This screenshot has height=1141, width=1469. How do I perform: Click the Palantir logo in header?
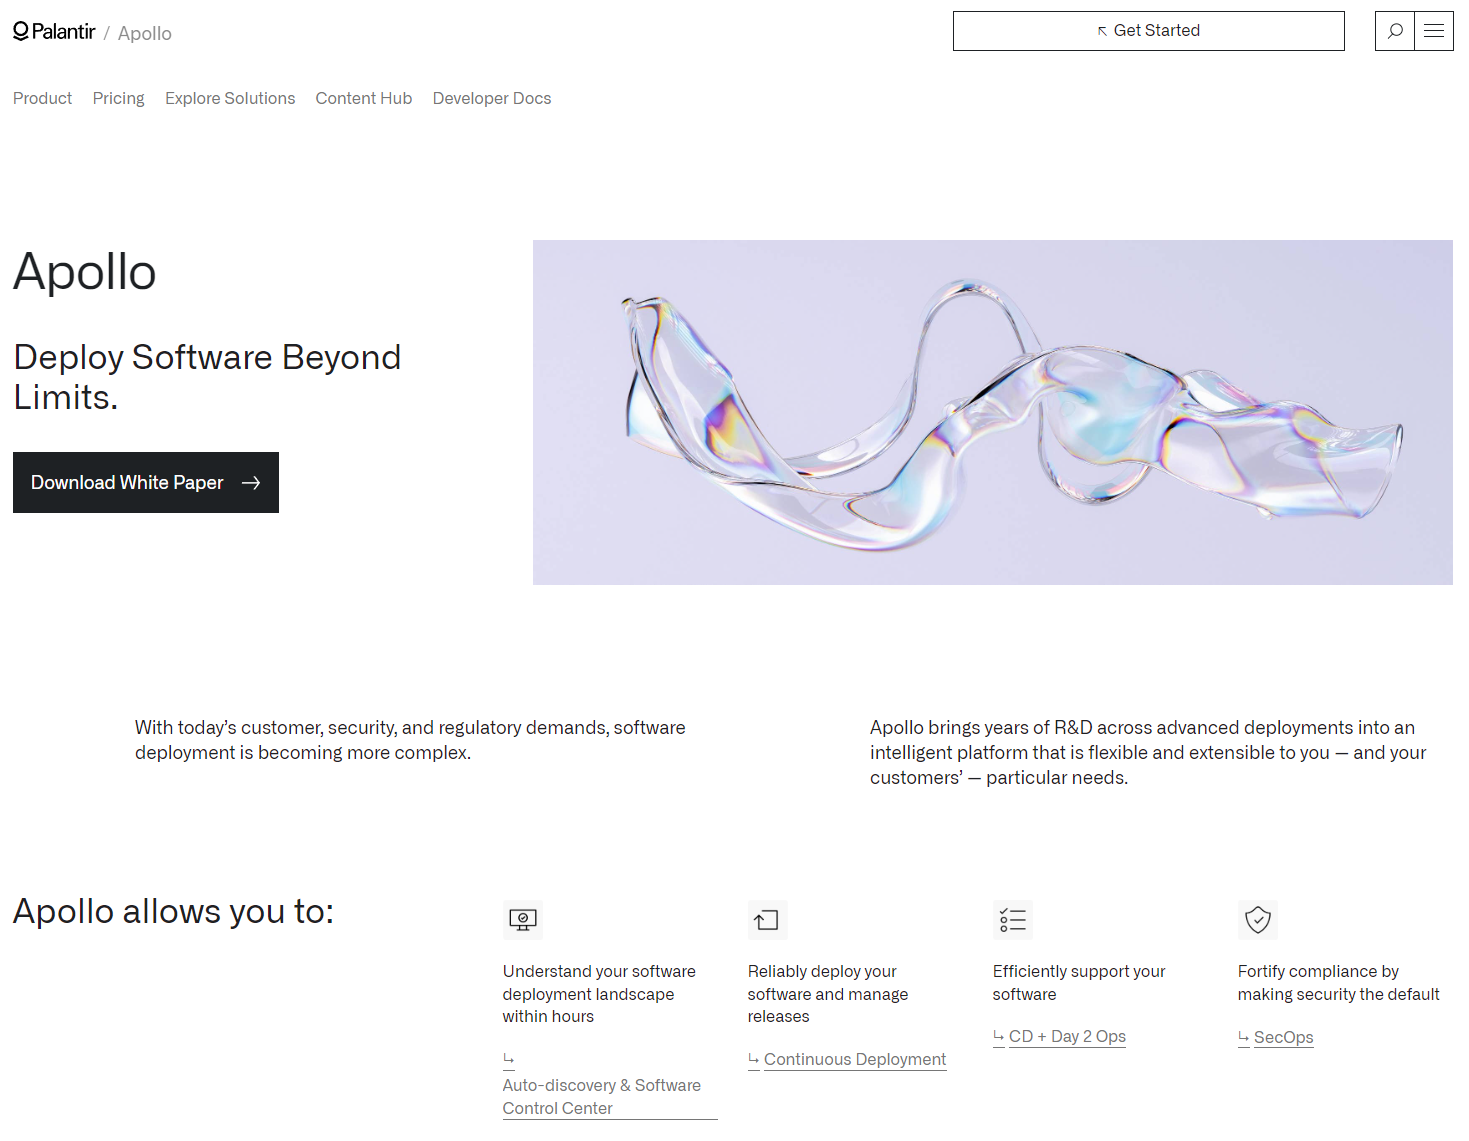(x=54, y=32)
